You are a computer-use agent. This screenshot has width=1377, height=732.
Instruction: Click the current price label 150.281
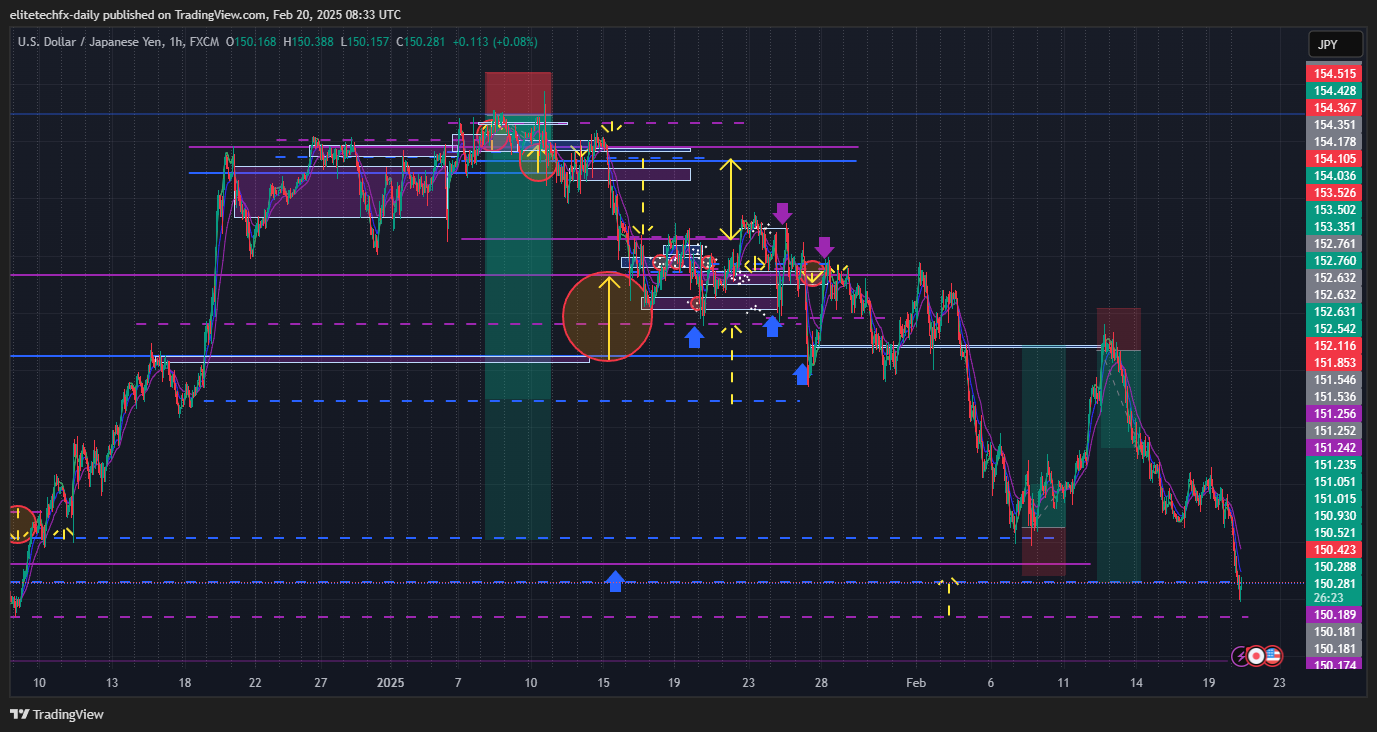[1335, 584]
